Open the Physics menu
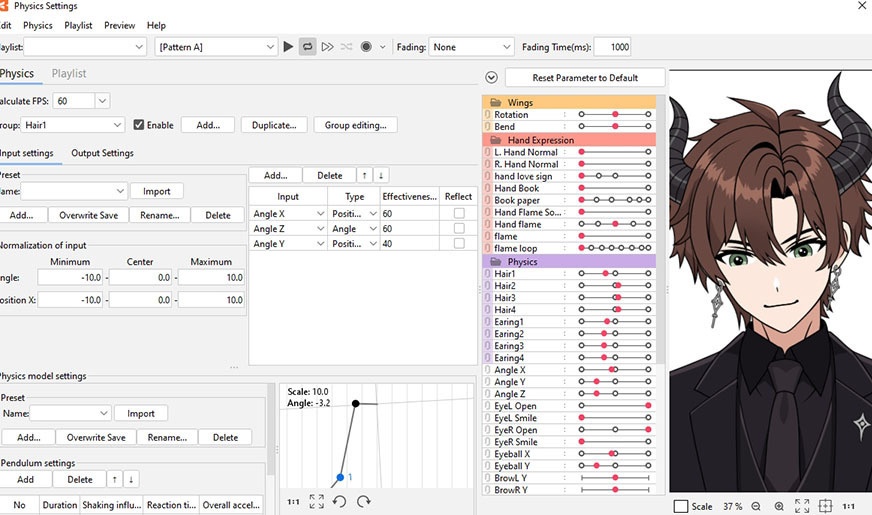Screen dimensions: 872x515 (38, 25)
